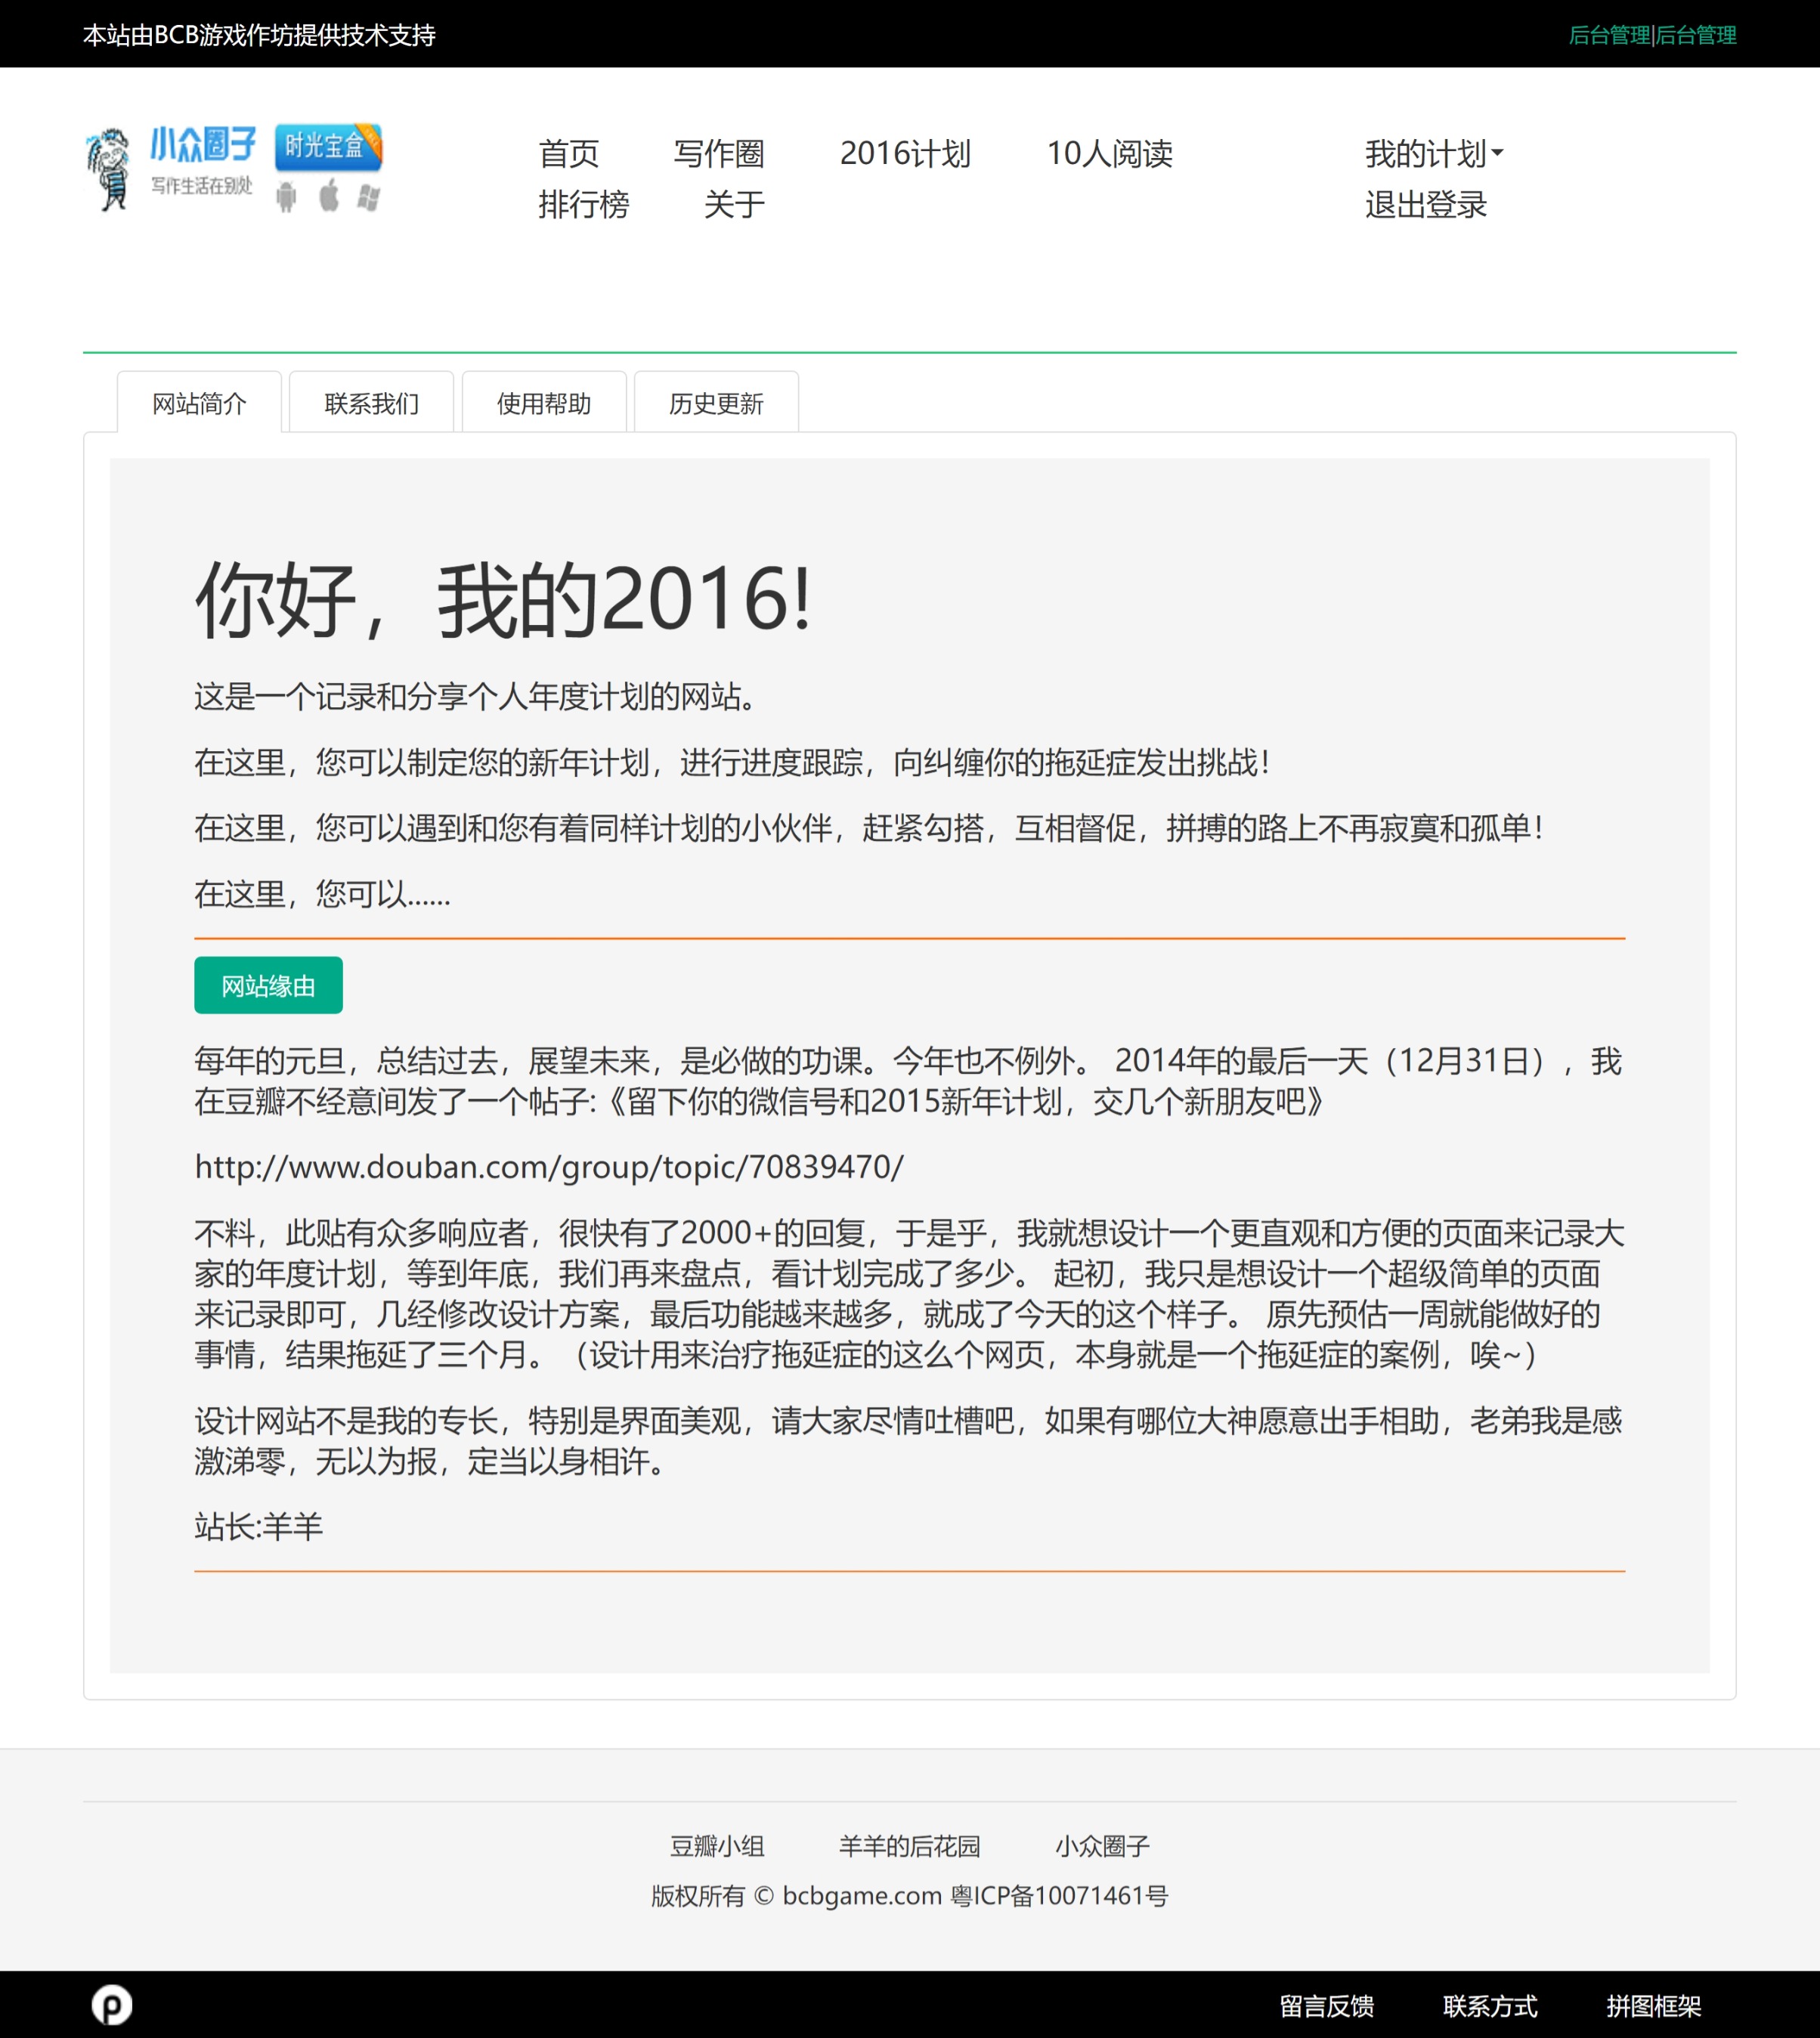Switch to the 联系我们 tab

(371, 403)
